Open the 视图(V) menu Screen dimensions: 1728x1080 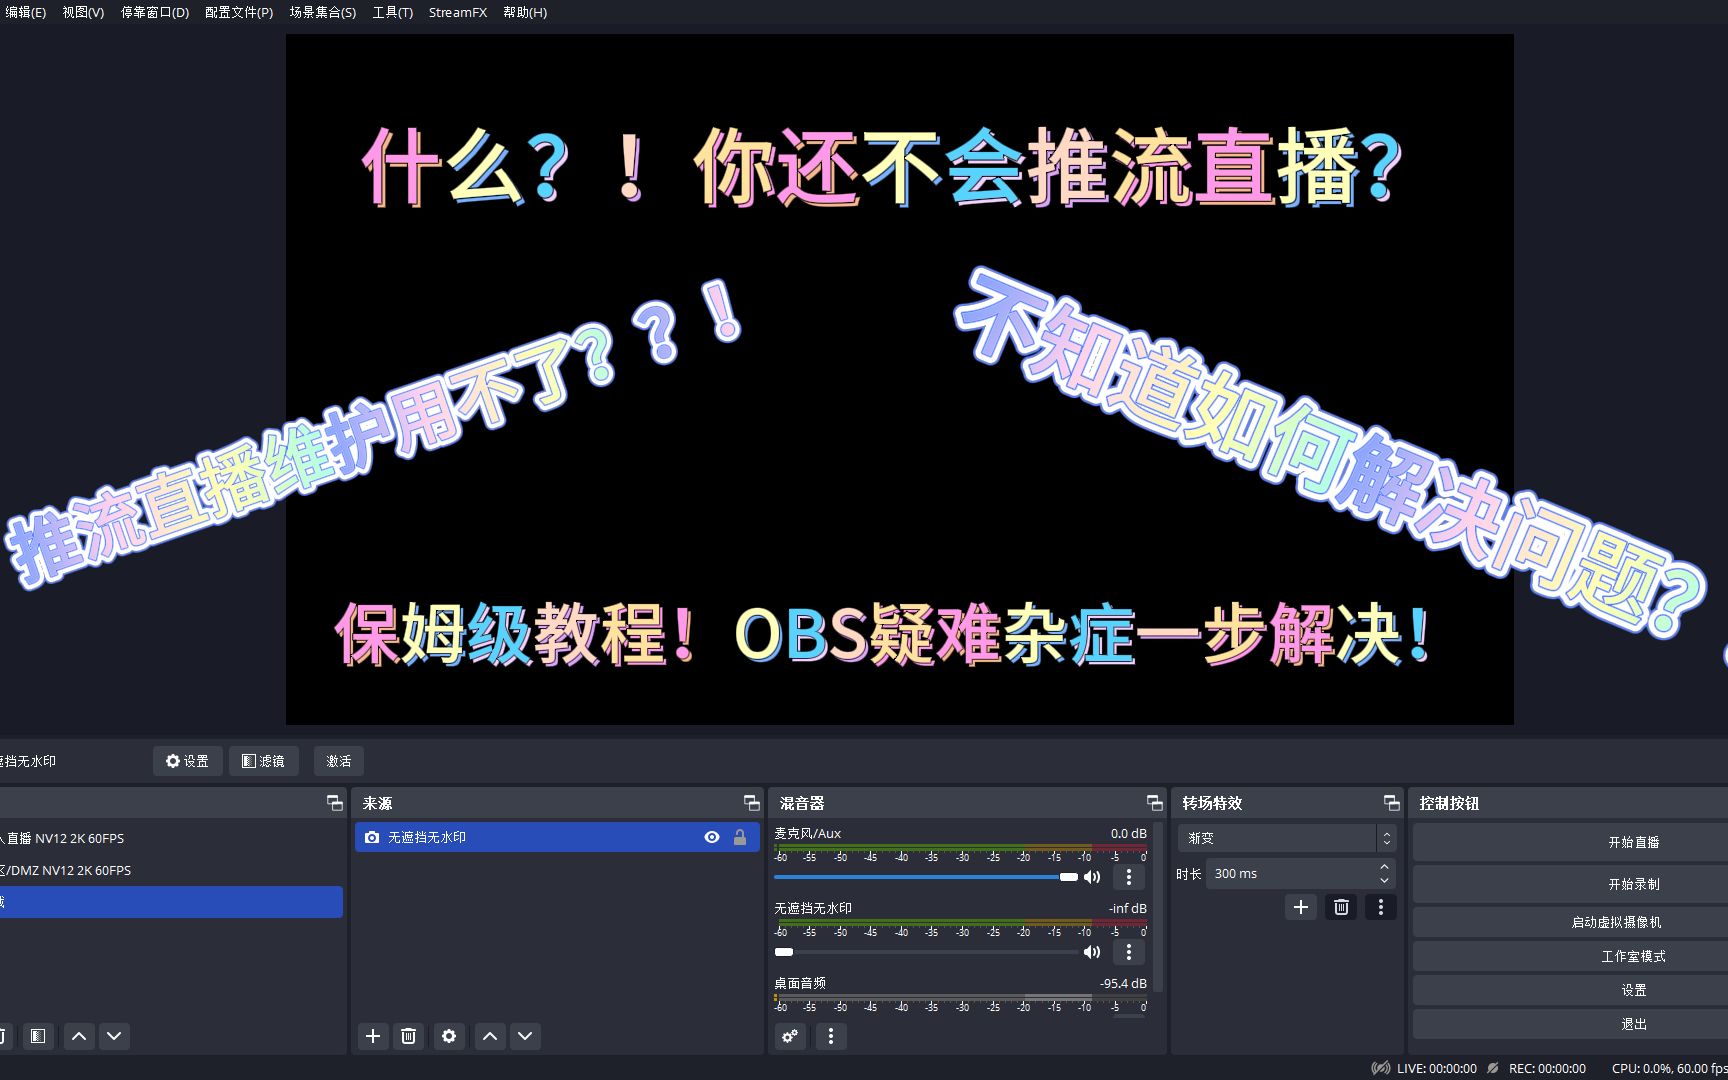pos(83,12)
